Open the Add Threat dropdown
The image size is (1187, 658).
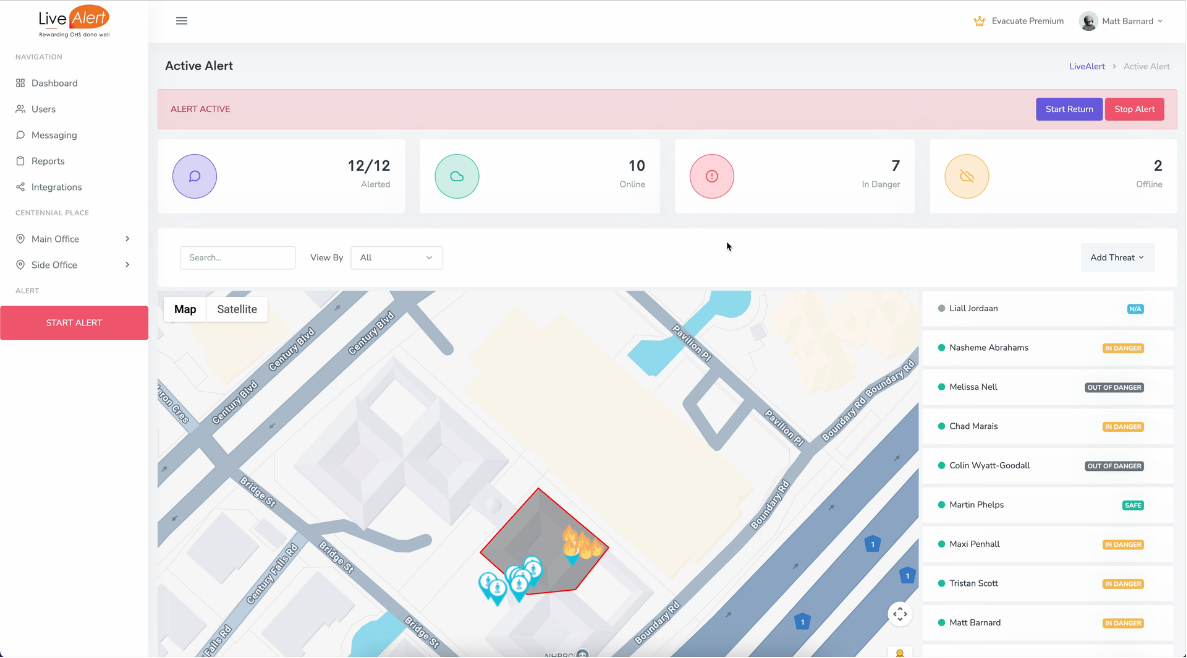pyautogui.click(x=1117, y=257)
